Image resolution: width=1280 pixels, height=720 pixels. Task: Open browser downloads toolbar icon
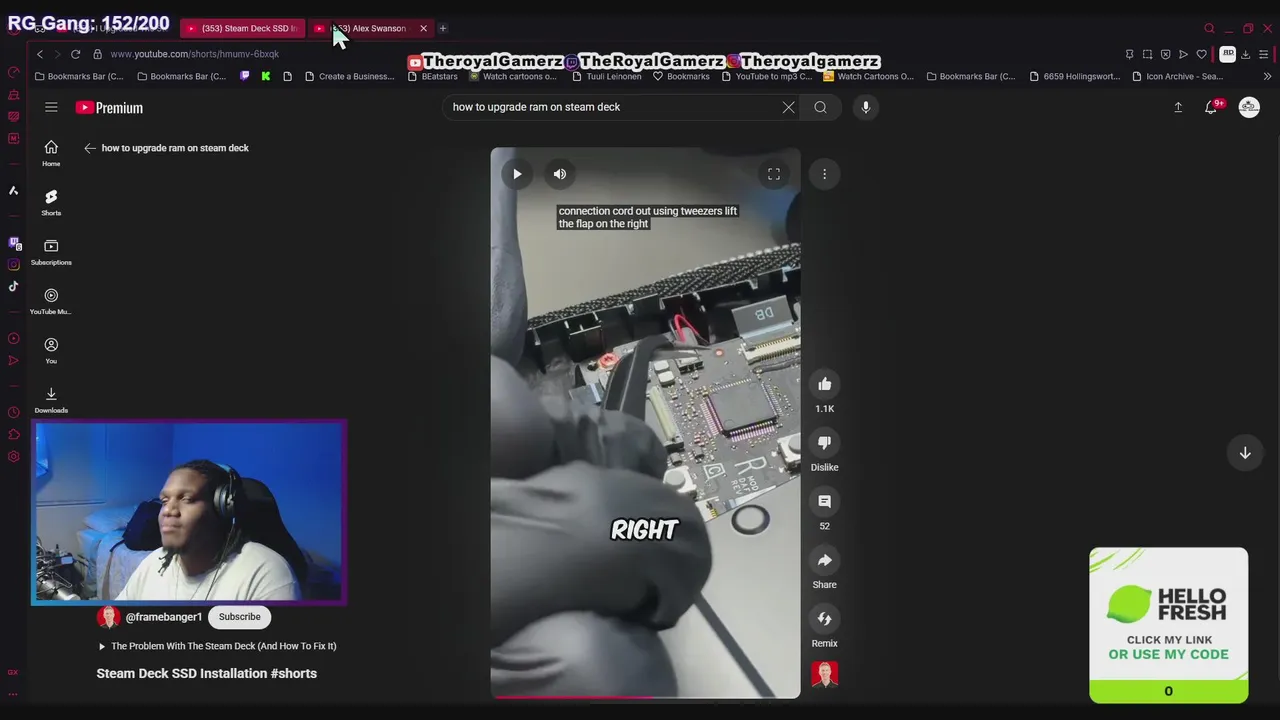tap(1245, 54)
